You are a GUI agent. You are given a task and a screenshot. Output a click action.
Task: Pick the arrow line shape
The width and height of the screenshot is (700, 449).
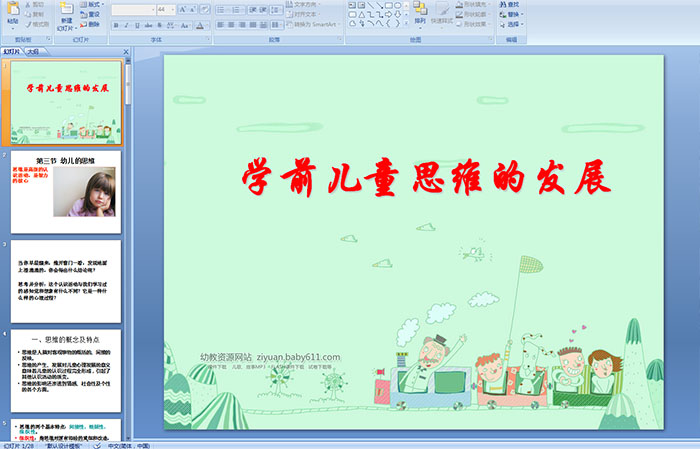point(379,5)
